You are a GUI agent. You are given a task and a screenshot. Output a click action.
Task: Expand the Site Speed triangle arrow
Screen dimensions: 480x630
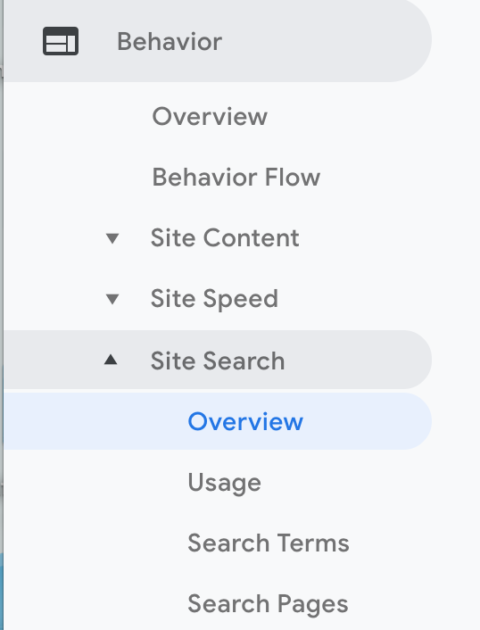(x=112, y=299)
